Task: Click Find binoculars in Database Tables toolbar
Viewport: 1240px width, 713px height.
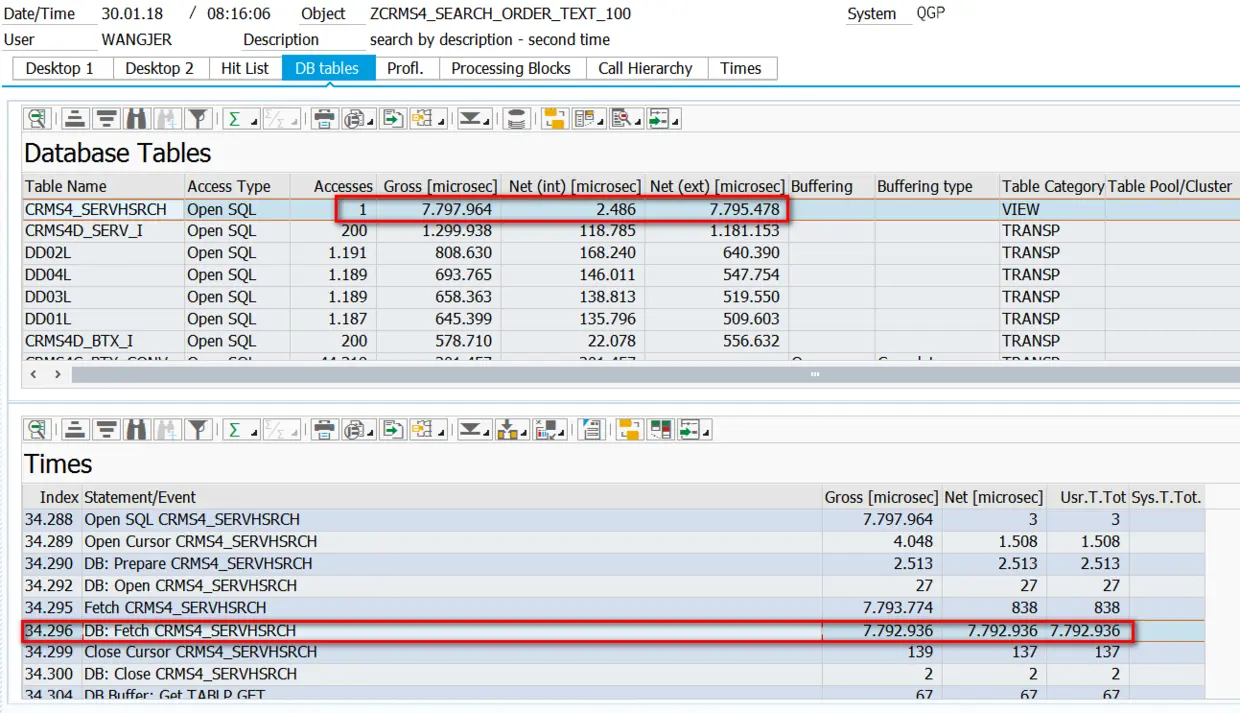Action: (137, 119)
